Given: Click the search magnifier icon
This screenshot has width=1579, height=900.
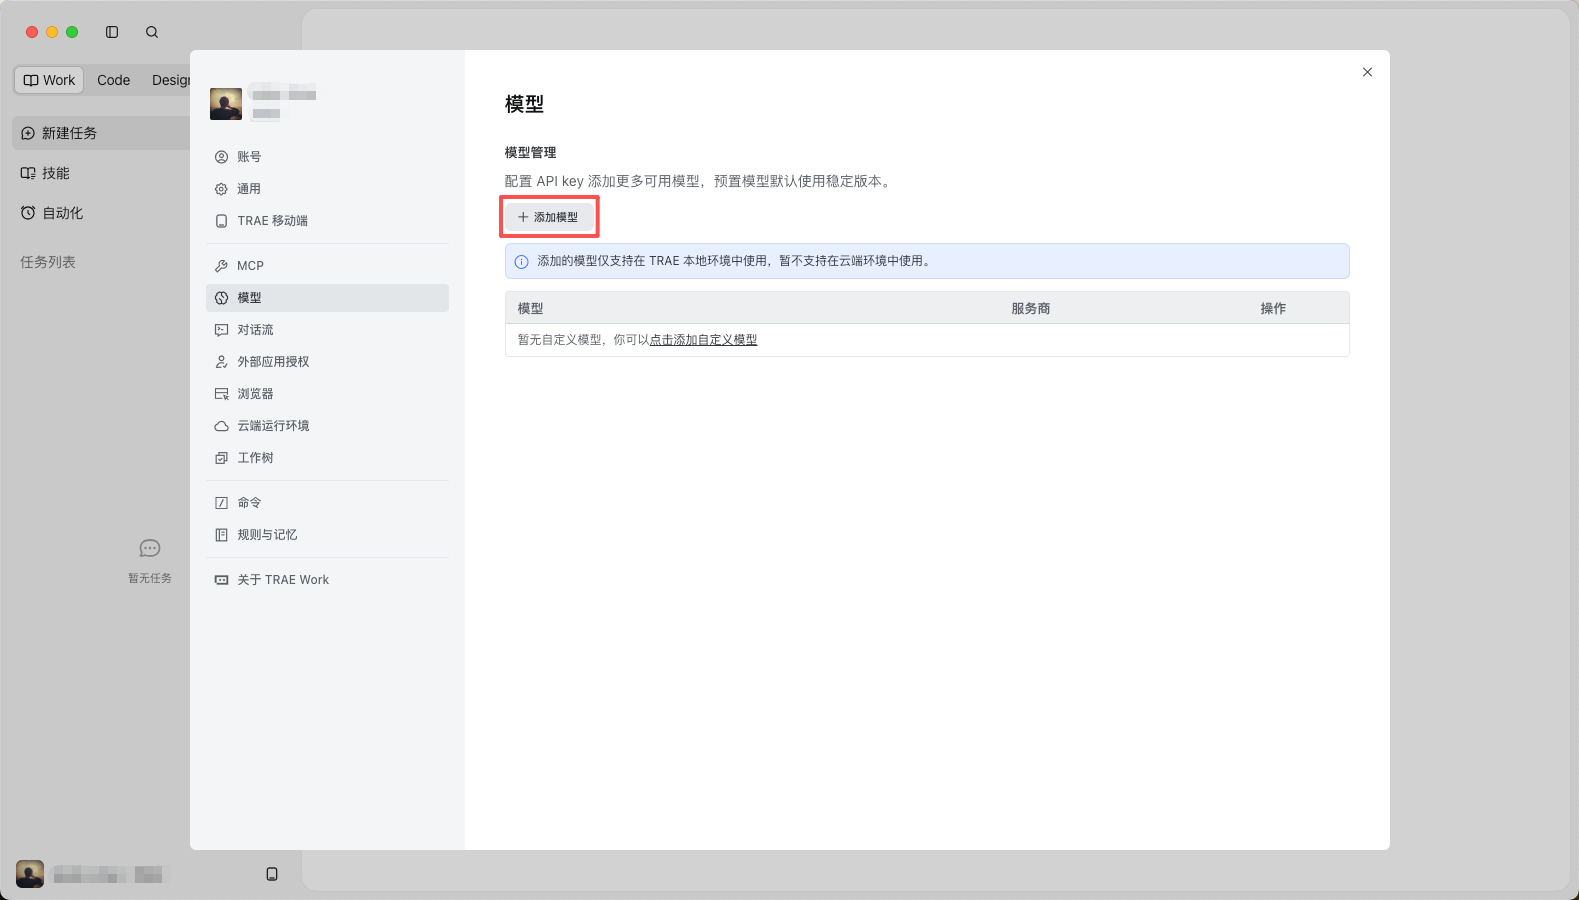Looking at the screenshot, I should 152,32.
